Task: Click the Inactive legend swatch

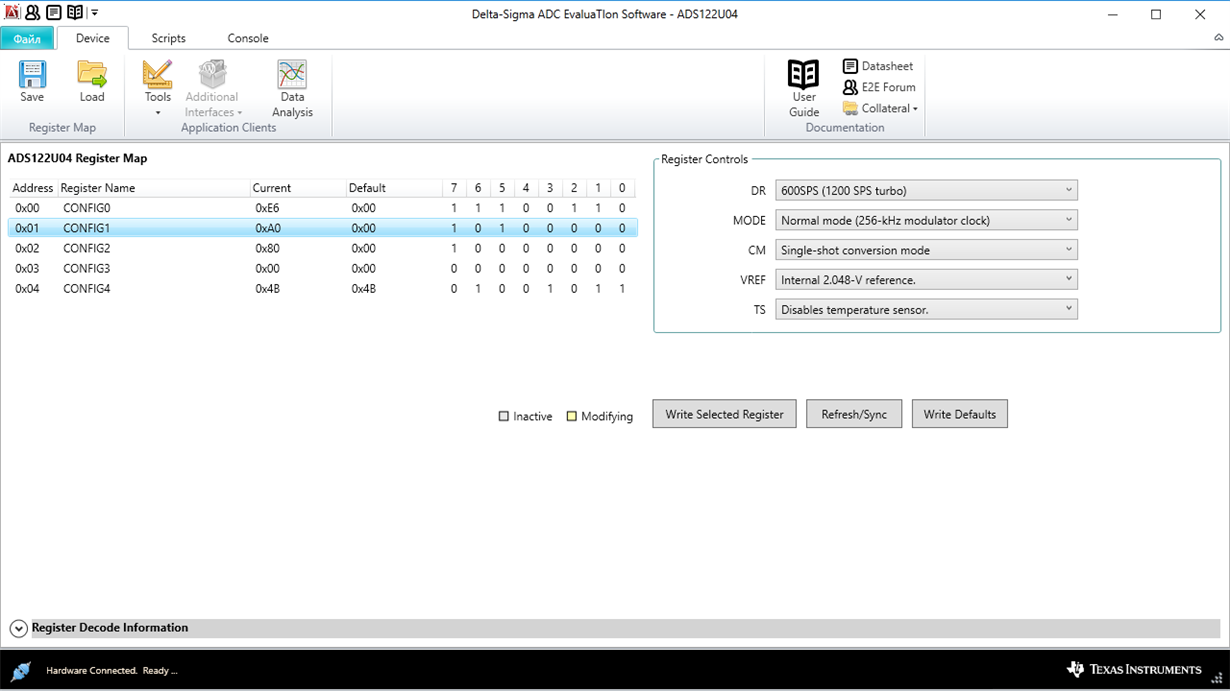Action: click(504, 416)
